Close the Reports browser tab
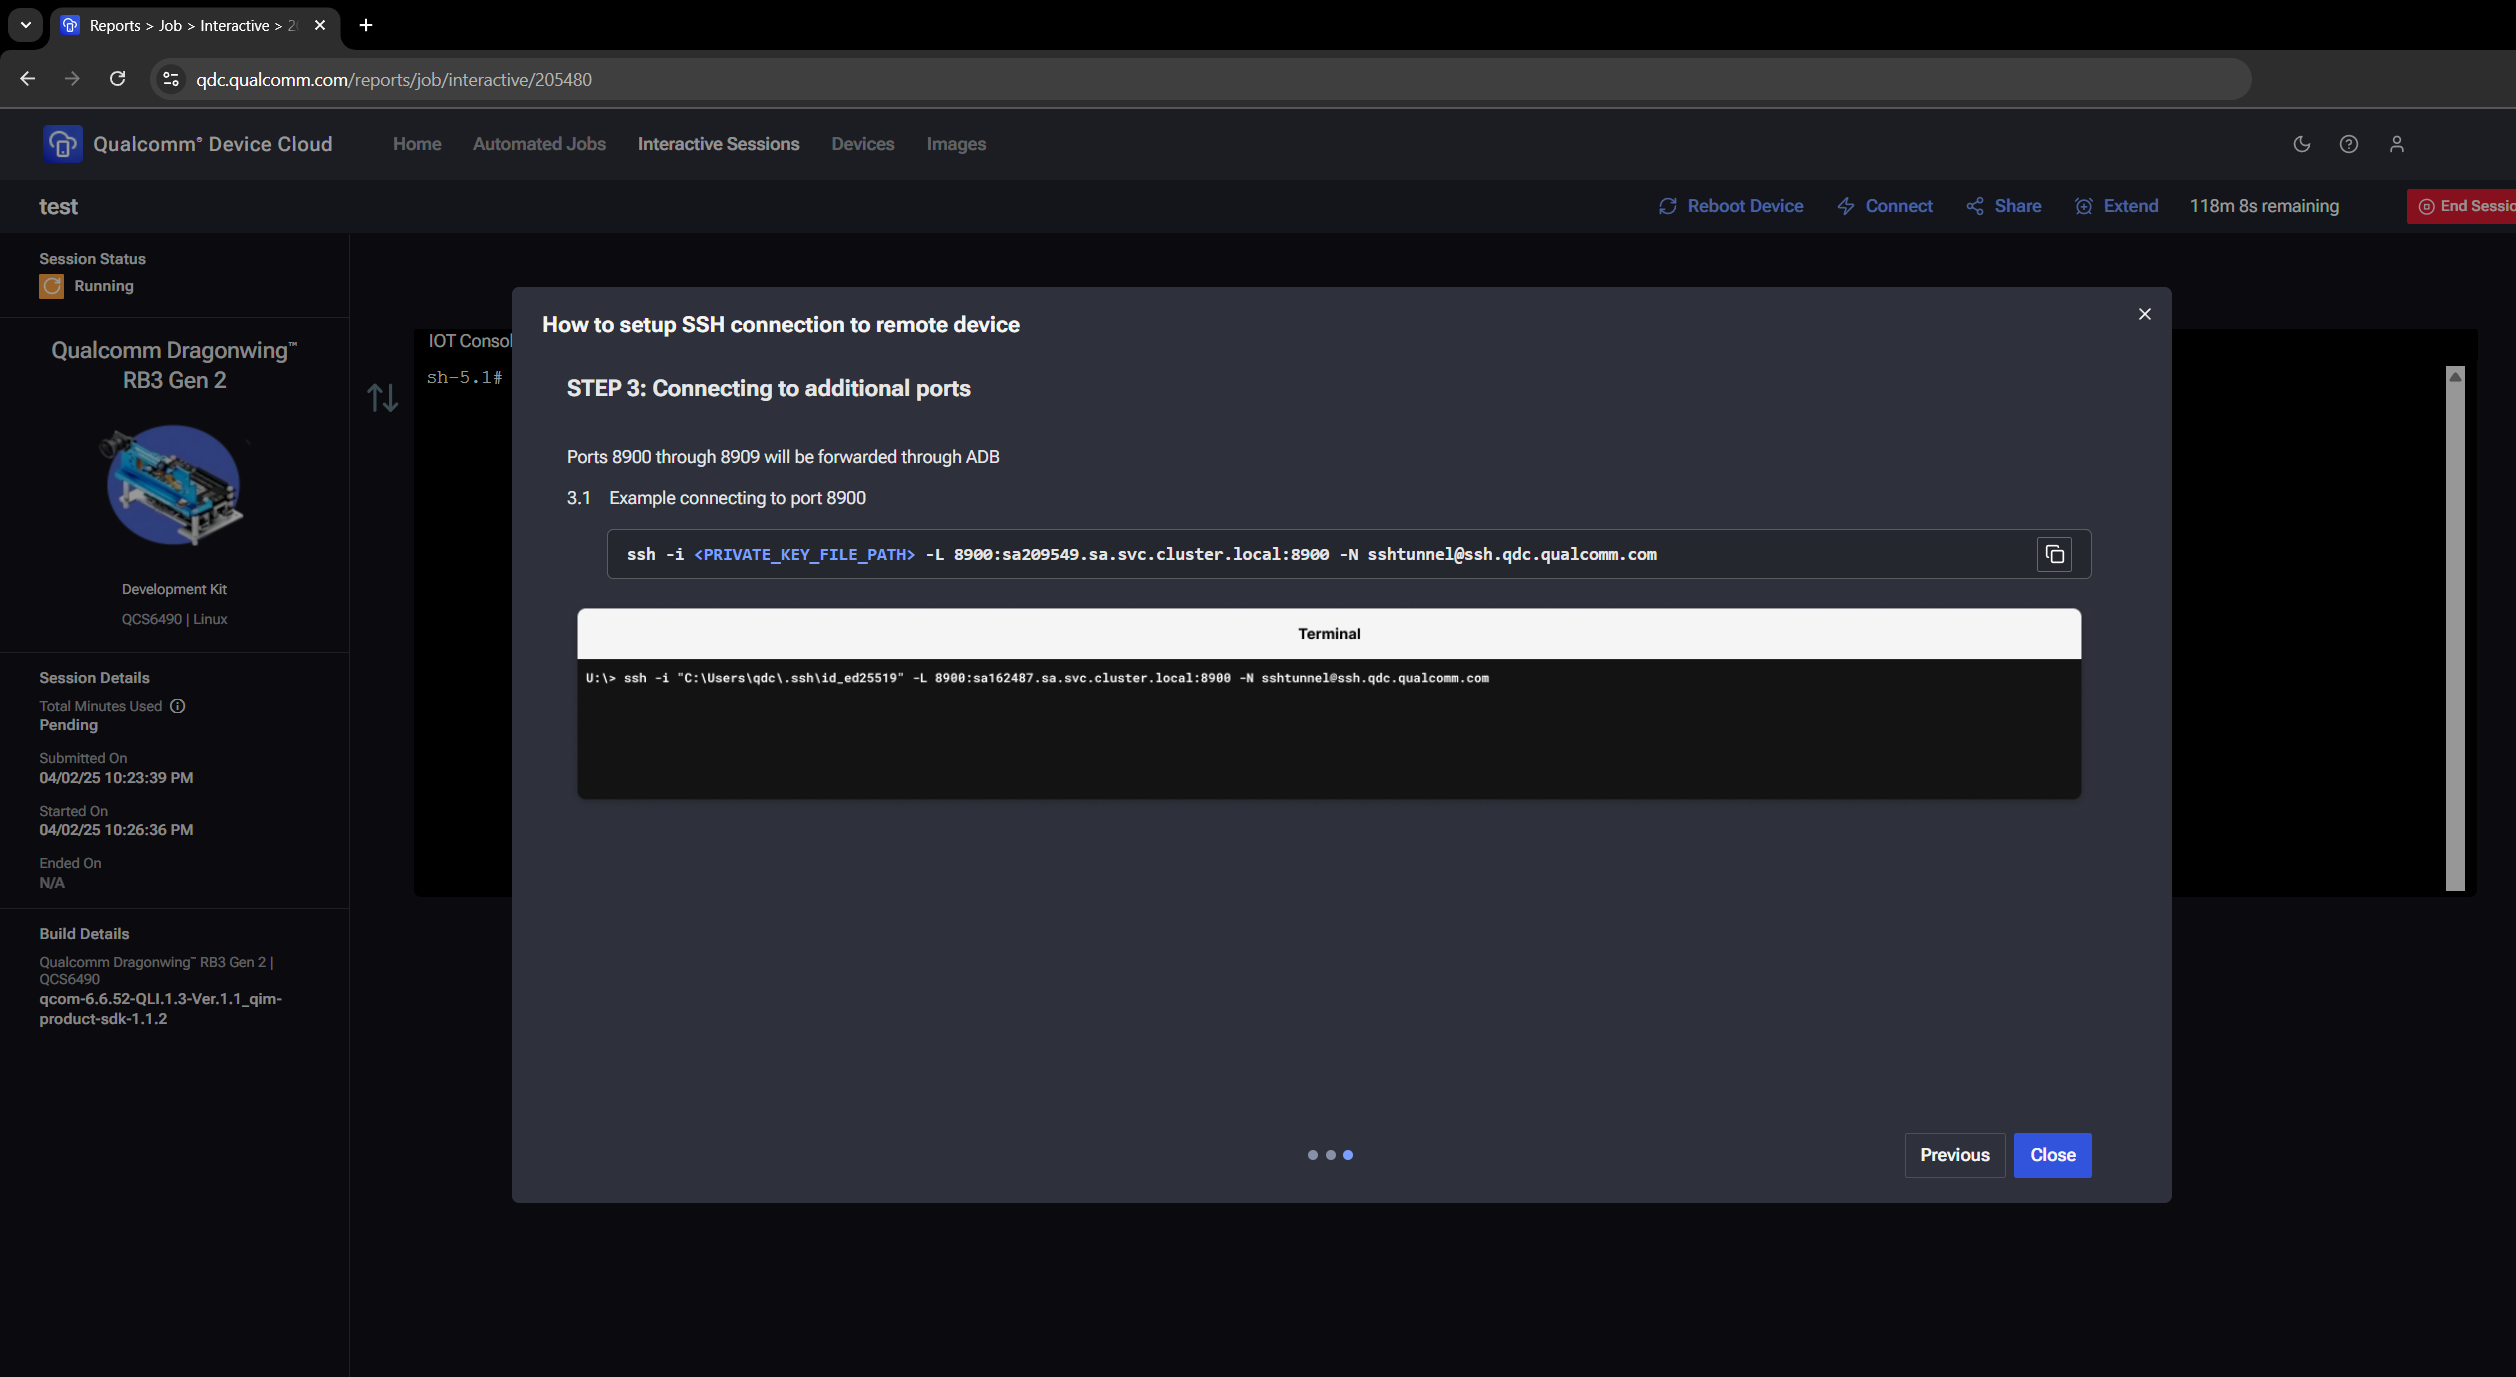This screenshot has height=1377, width=2516. [x=320, y=25]
